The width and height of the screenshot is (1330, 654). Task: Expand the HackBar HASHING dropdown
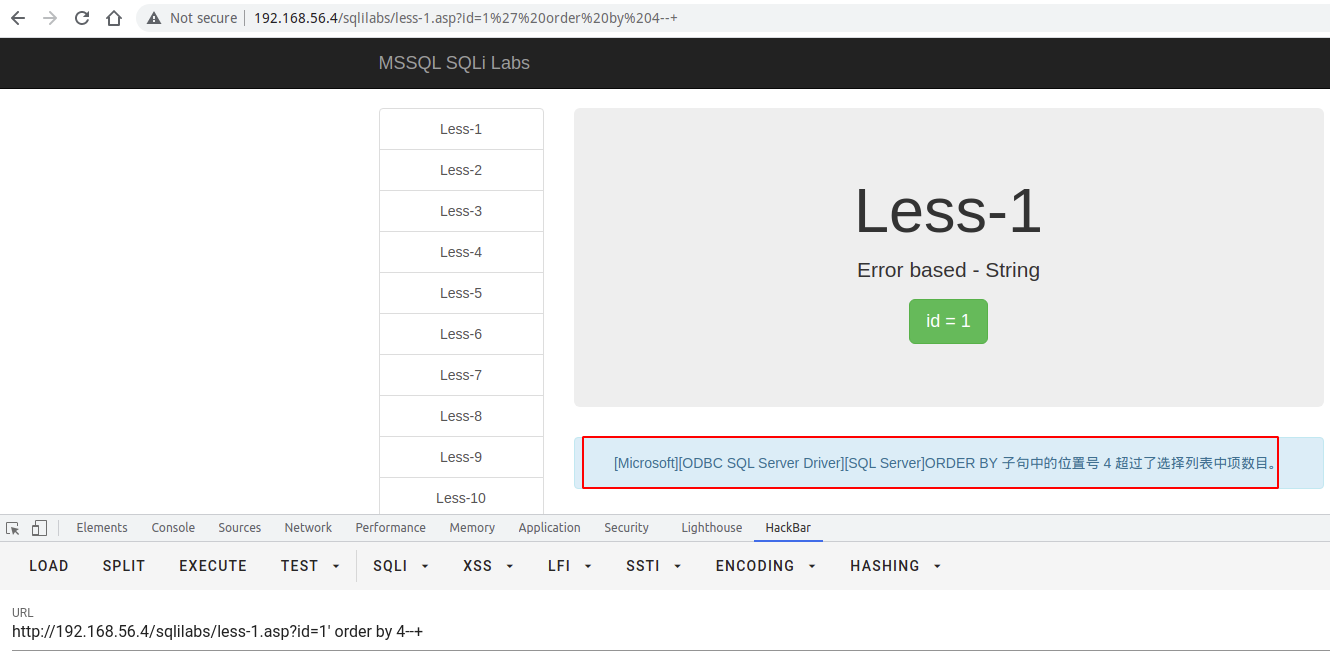[x=896, y=566]
